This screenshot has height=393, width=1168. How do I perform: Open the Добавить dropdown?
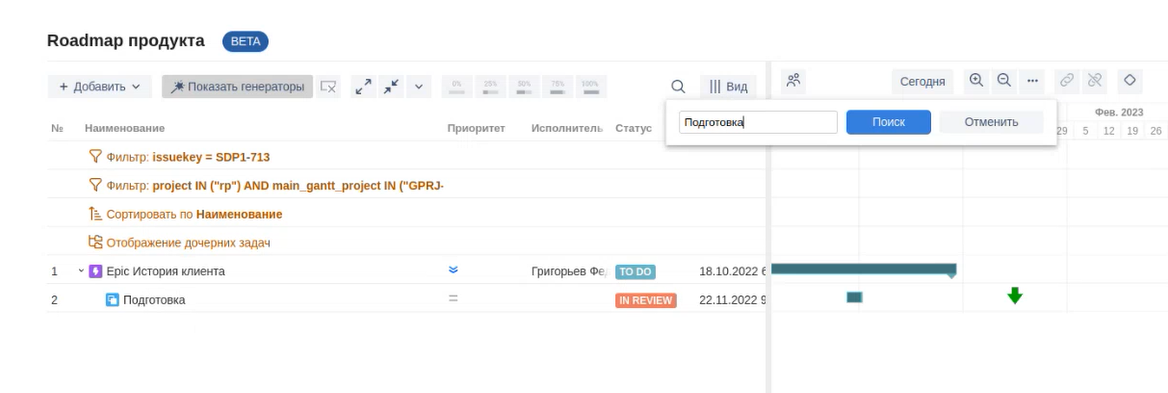tap(100, 86)
